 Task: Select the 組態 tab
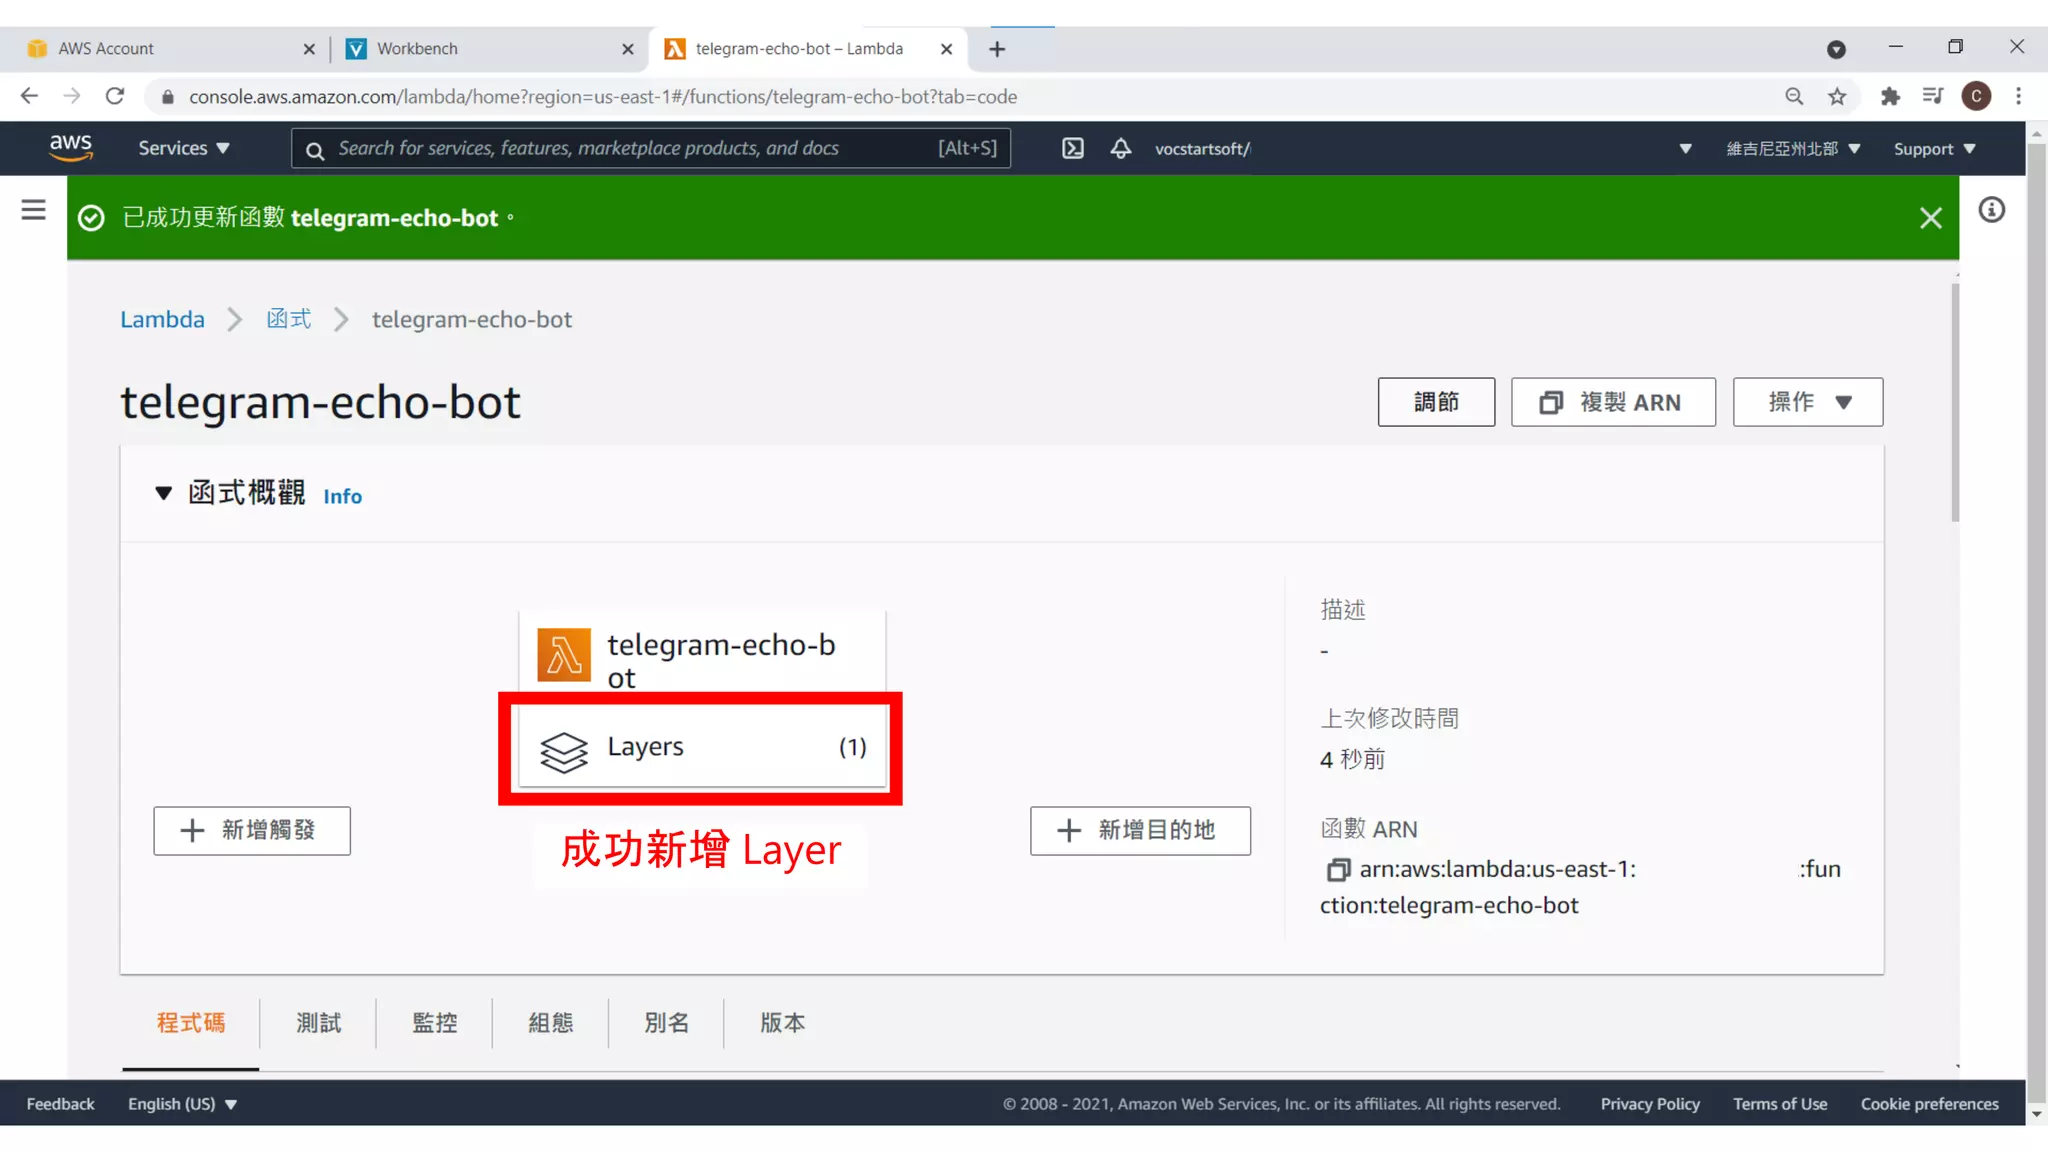[x=550, y=1023]
